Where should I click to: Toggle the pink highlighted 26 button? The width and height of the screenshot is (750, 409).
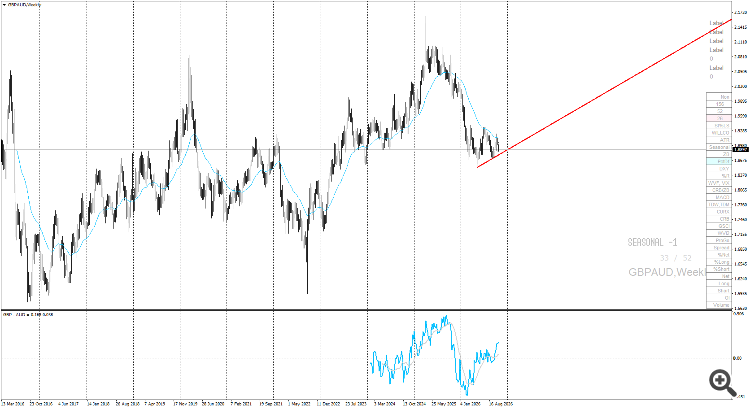[x=719, y=118]
